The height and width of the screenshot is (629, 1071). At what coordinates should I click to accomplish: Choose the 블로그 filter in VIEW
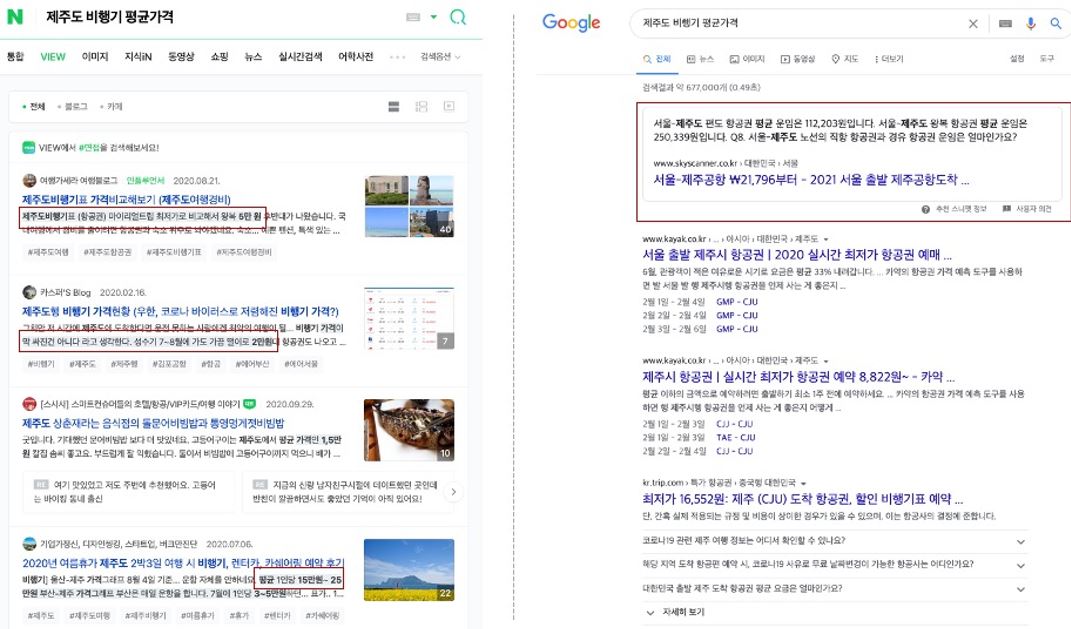click(73, 107)
